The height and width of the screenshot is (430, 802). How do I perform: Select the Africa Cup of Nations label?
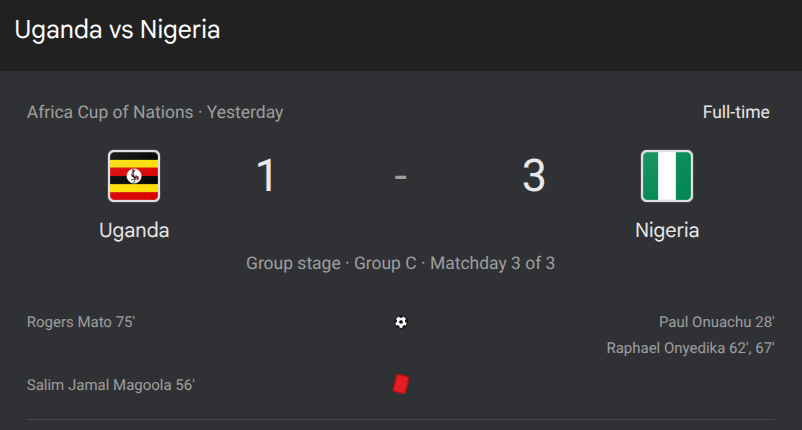click(x=110, y=112)
